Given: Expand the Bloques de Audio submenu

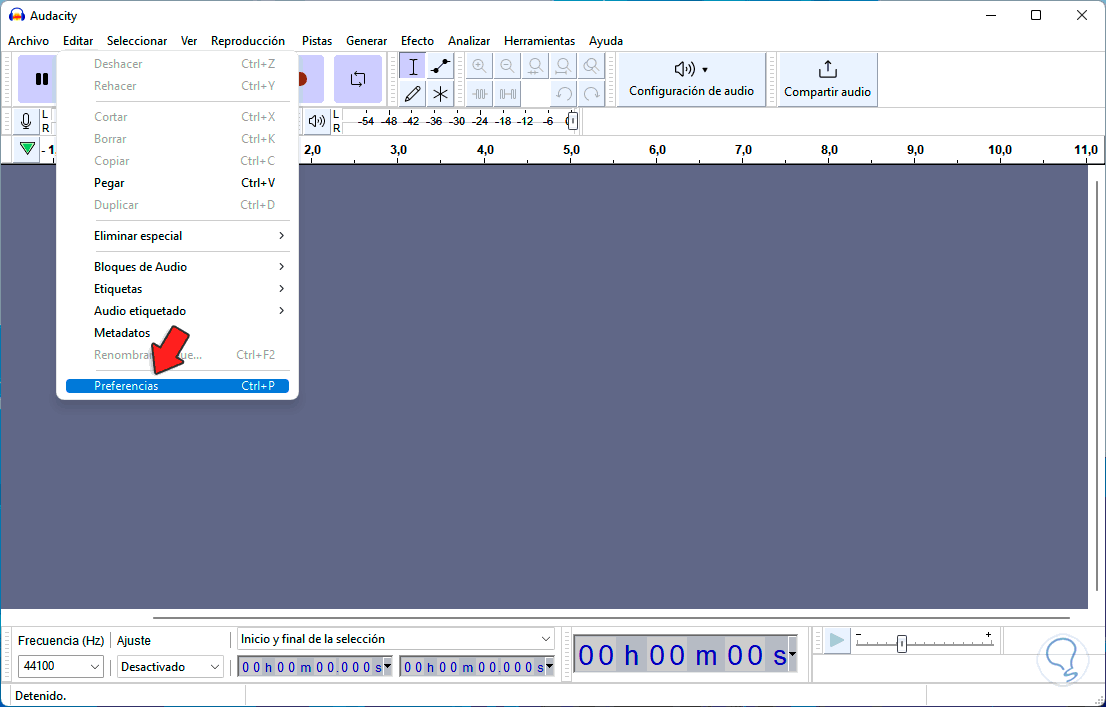Looking at the screenshot, I should pyautogui.click(x=177, y=267).
